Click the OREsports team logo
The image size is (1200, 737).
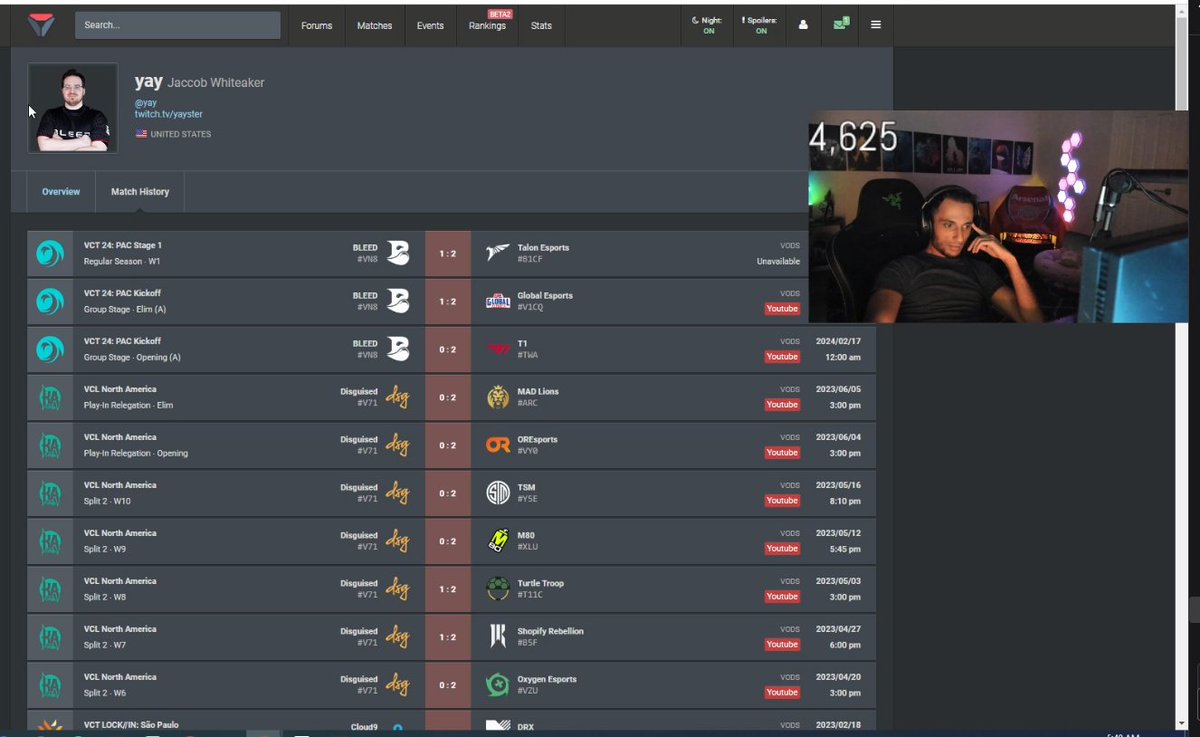[498, 445]
